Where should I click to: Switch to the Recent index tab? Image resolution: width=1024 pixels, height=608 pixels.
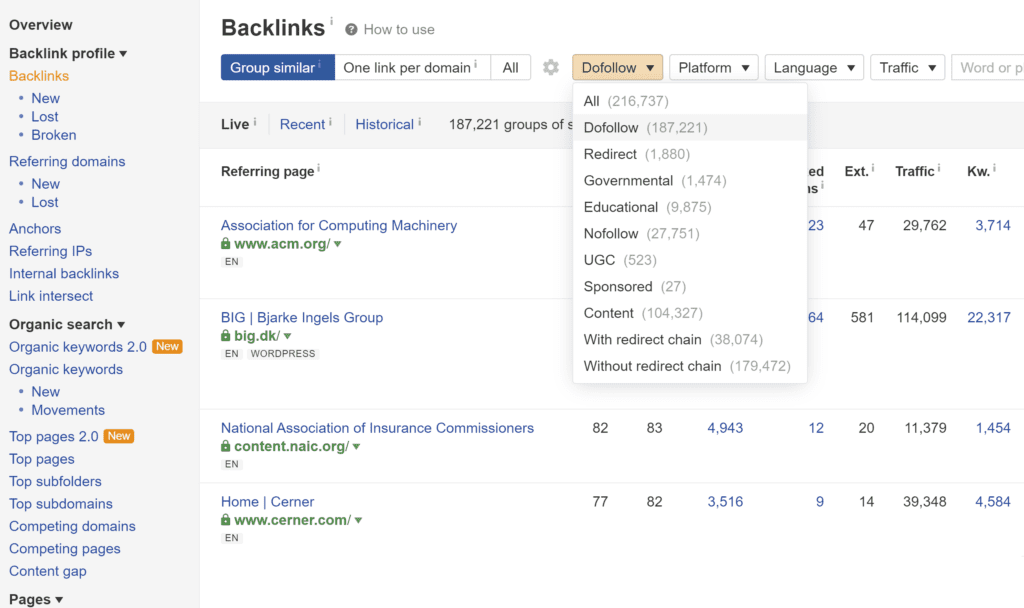coord(302,124)
